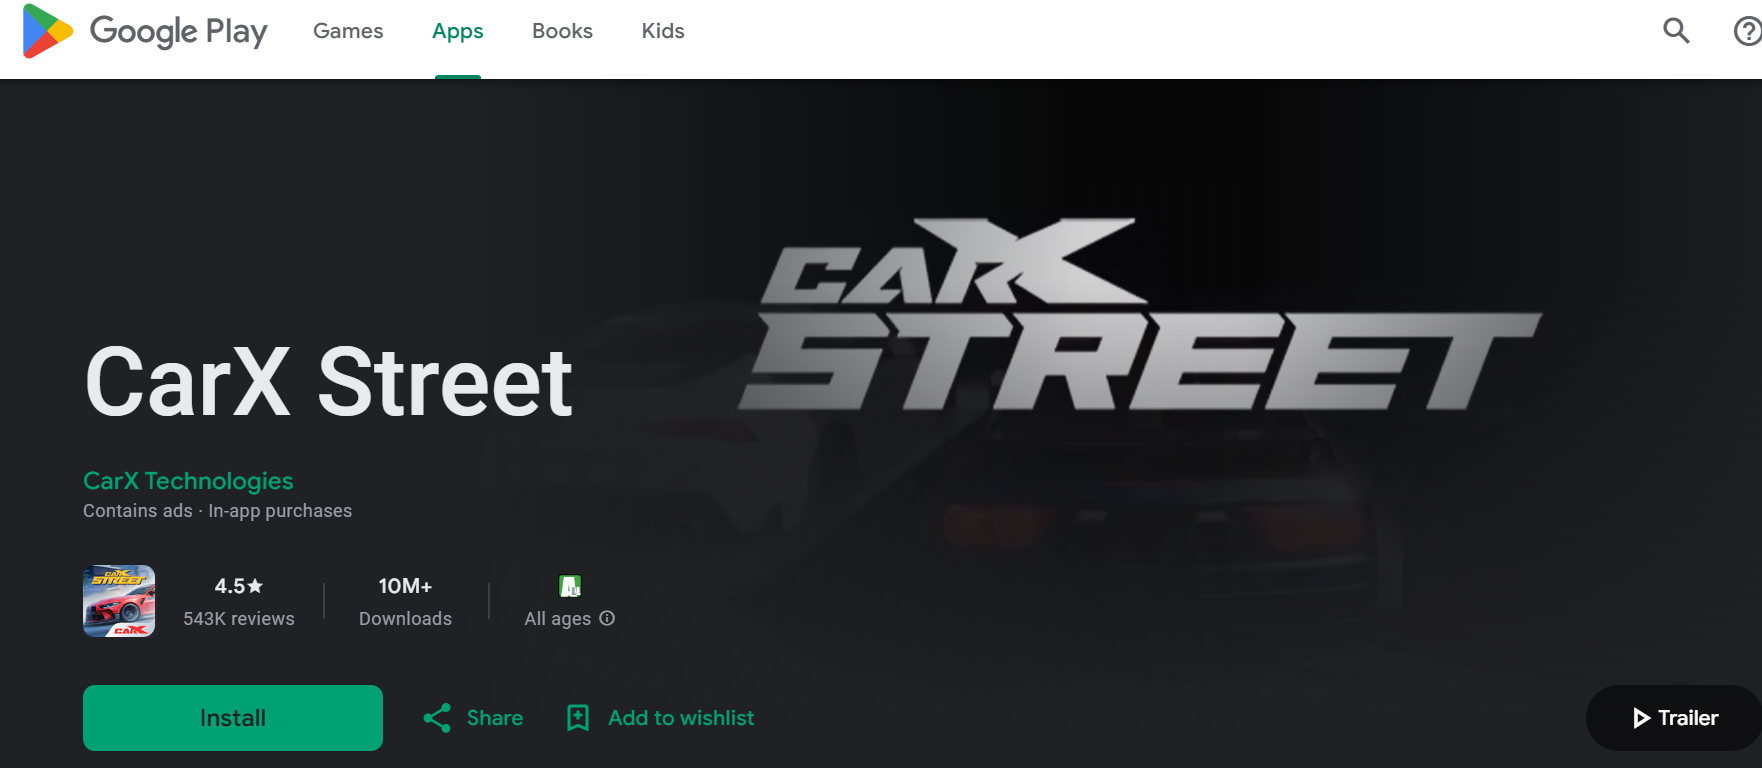This screenshot has width=1762, height=768.
Task: Click the play triangle on Trailer
Action: [x=1641, y=718]
